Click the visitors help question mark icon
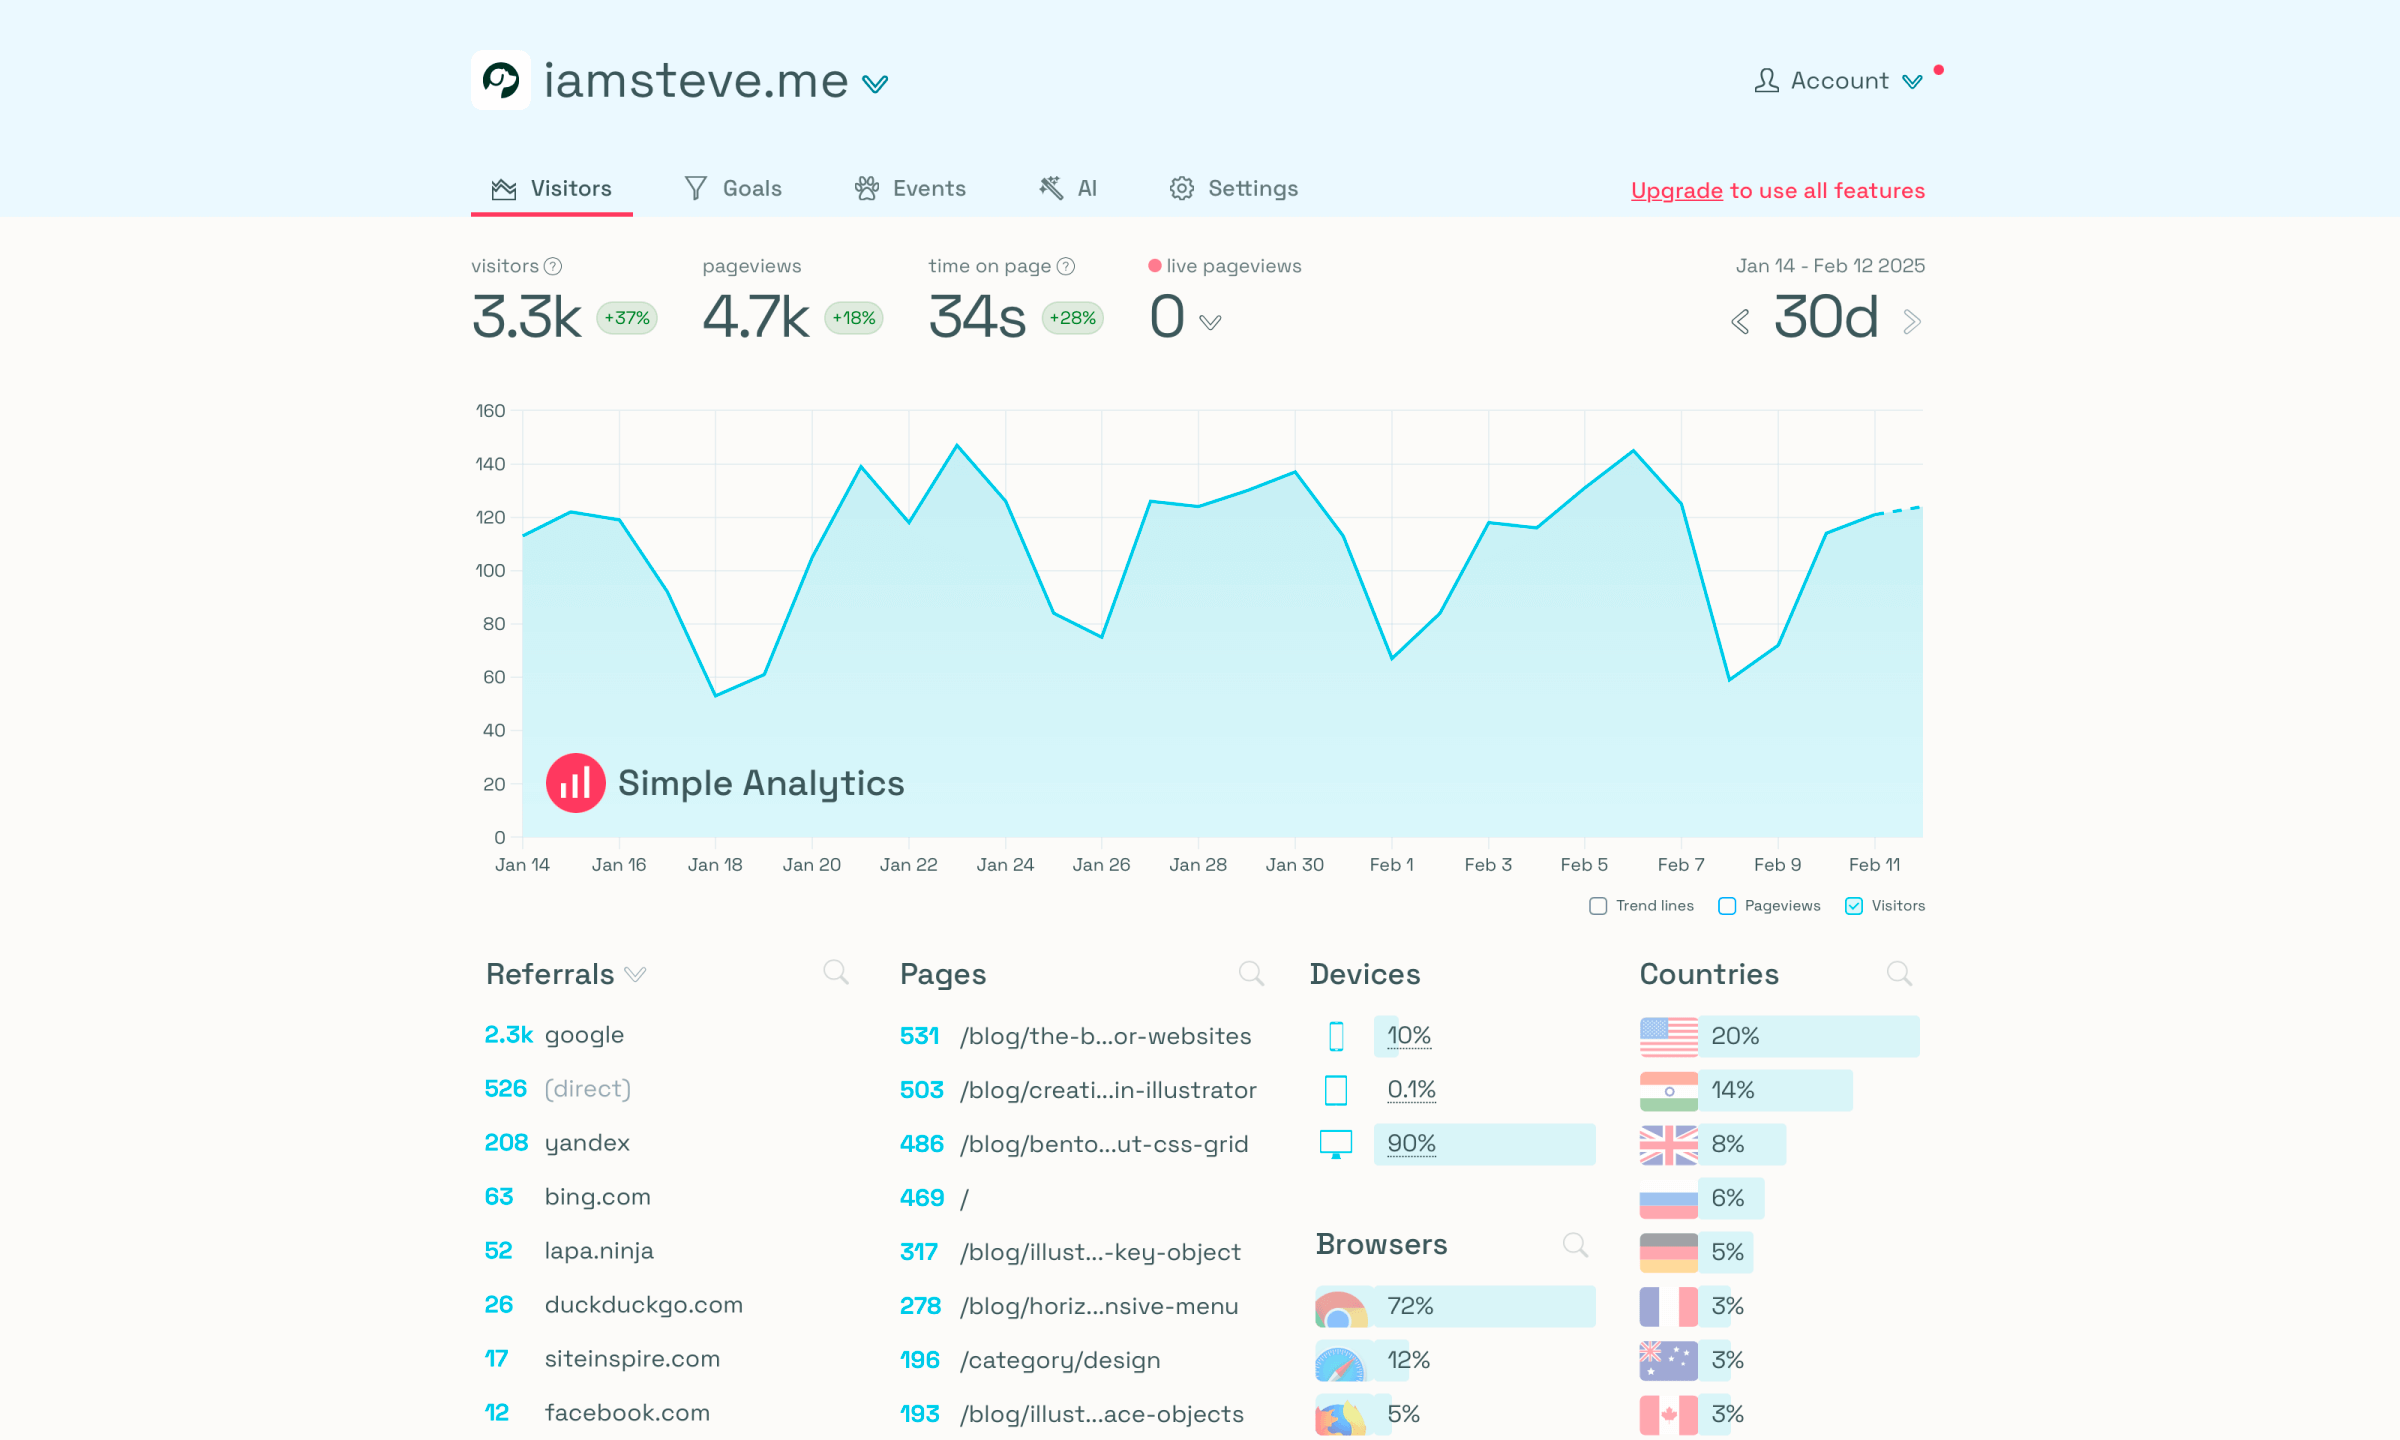 coord(553,266)
